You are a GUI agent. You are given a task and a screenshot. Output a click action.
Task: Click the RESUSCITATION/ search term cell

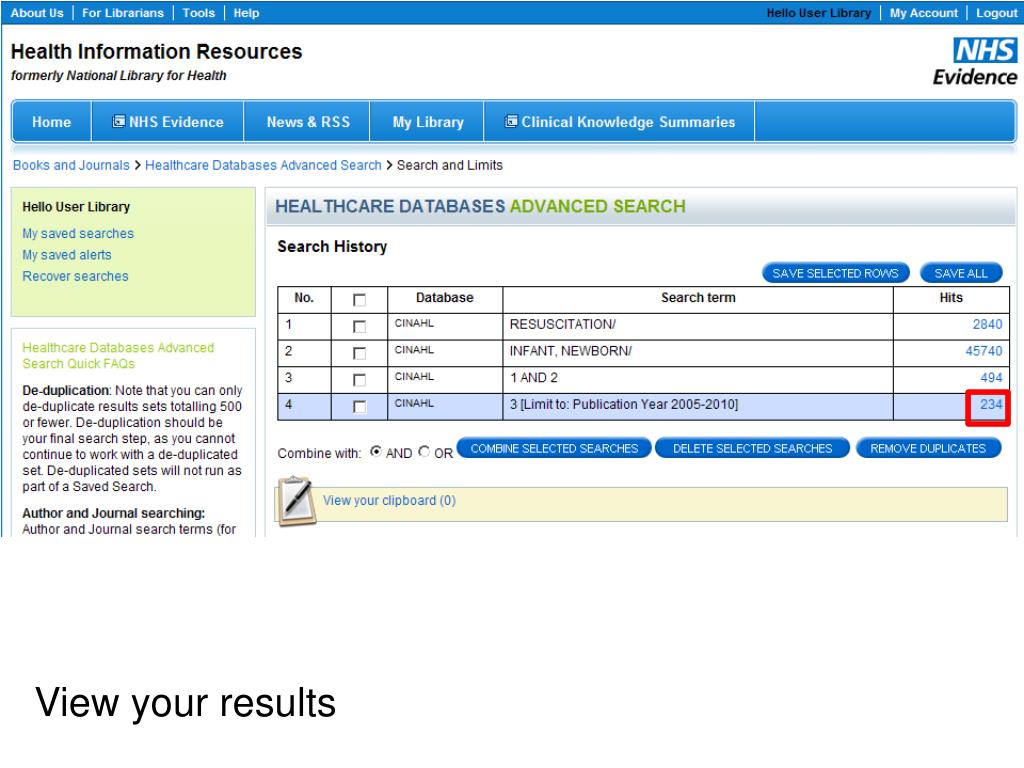pyautogui.click(x=697, y=327)
